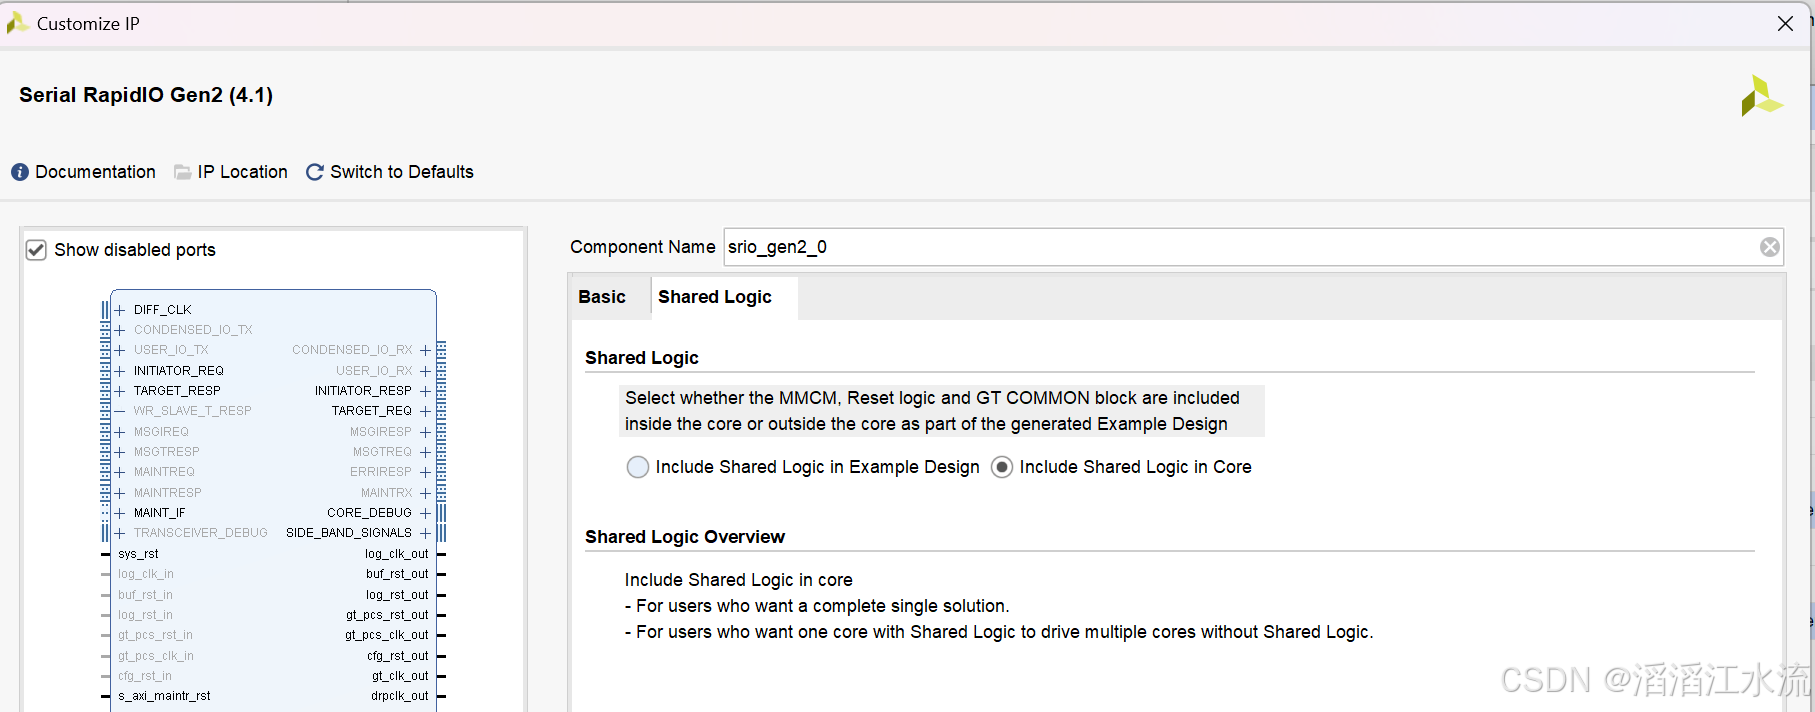Expand the MAINT_IF port
This screenshot has width=1815, height=712.
(120, 513)
